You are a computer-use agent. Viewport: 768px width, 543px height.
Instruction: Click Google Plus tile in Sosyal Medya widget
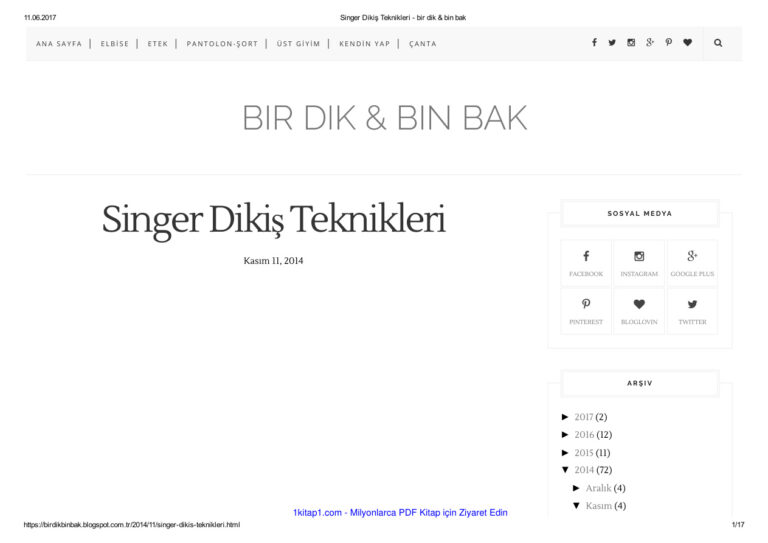point(692,263)
